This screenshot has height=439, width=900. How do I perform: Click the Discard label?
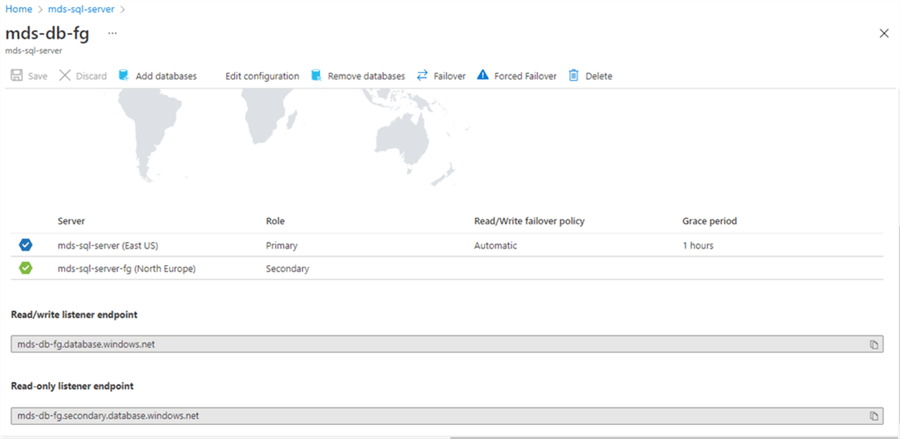pyautogui.click(x=91, y=76)
